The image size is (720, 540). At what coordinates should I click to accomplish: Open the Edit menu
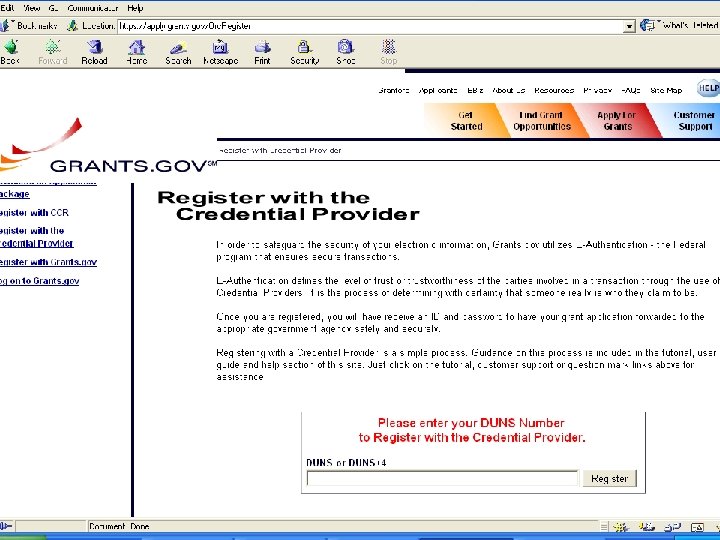(7, 8)
